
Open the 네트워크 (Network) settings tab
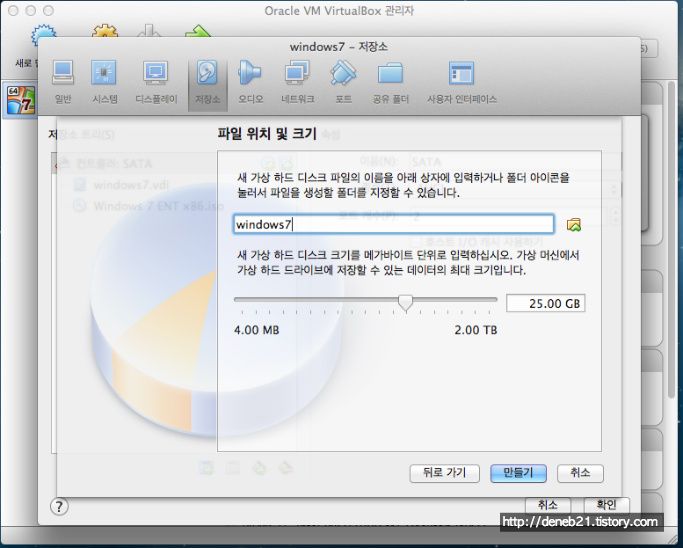298,83
